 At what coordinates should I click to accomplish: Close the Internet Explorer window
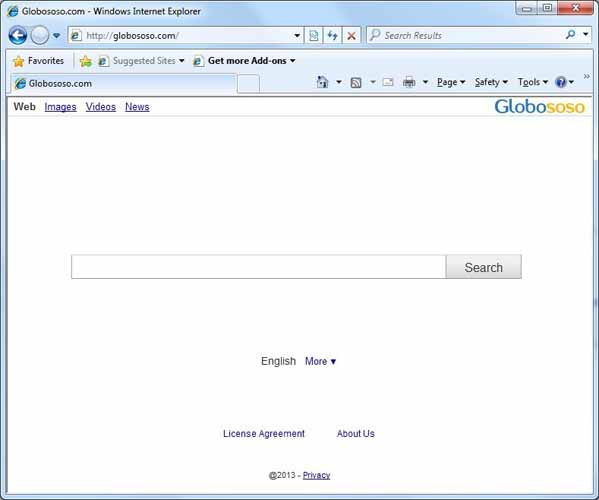pos(575,8)
